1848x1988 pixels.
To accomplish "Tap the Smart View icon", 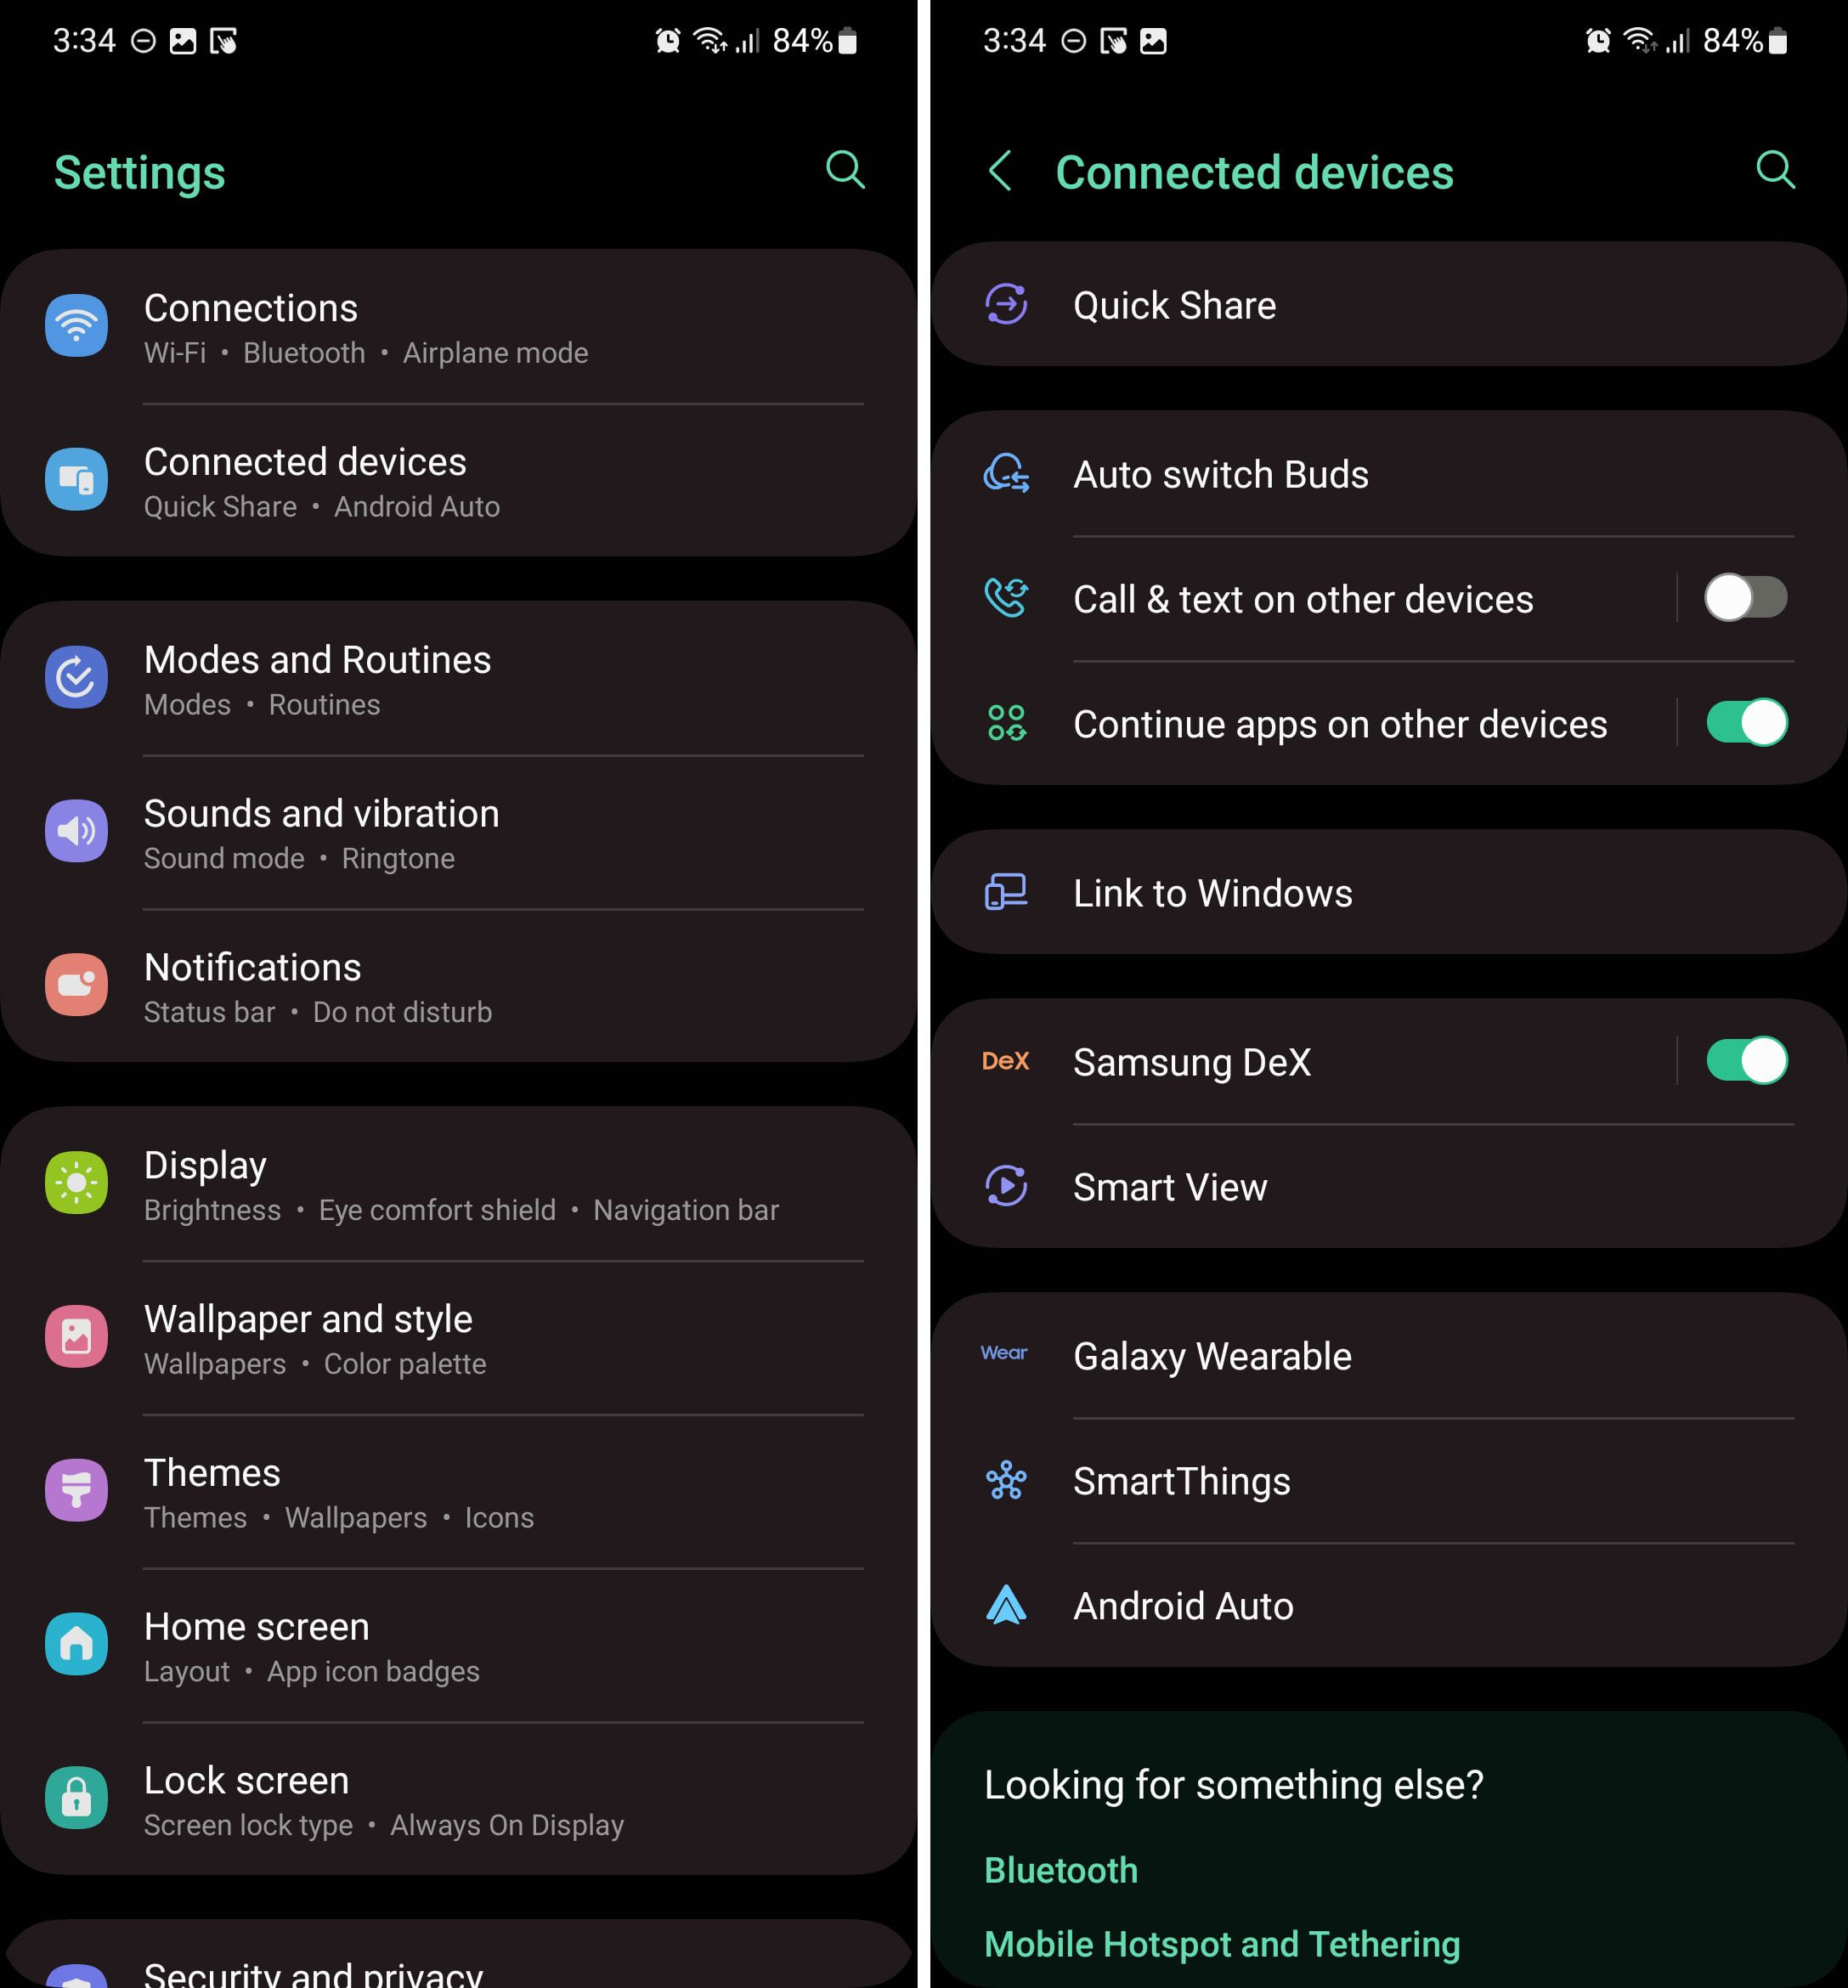I will (x=1006, y=1186).
